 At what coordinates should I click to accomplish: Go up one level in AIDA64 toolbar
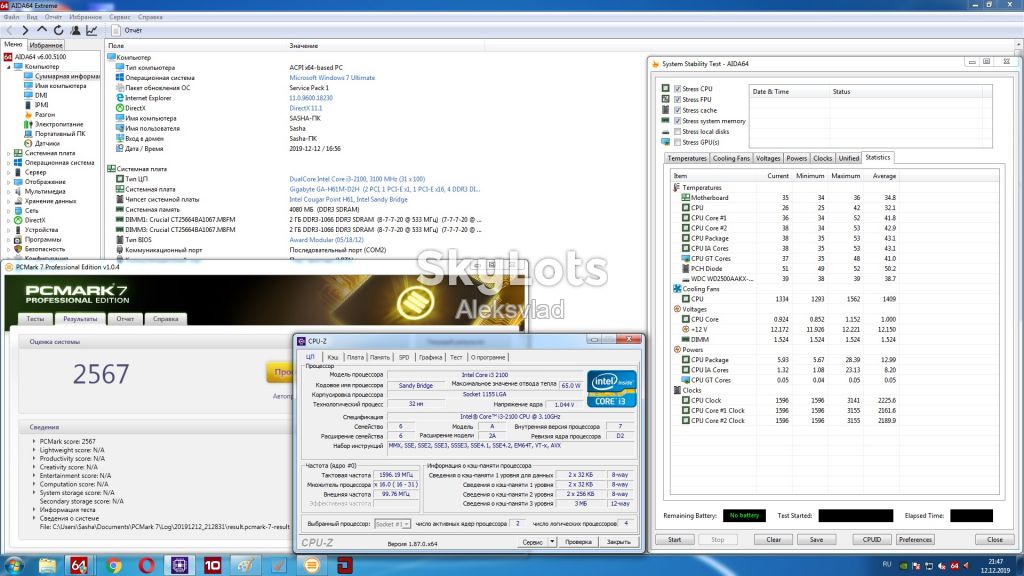42,30
